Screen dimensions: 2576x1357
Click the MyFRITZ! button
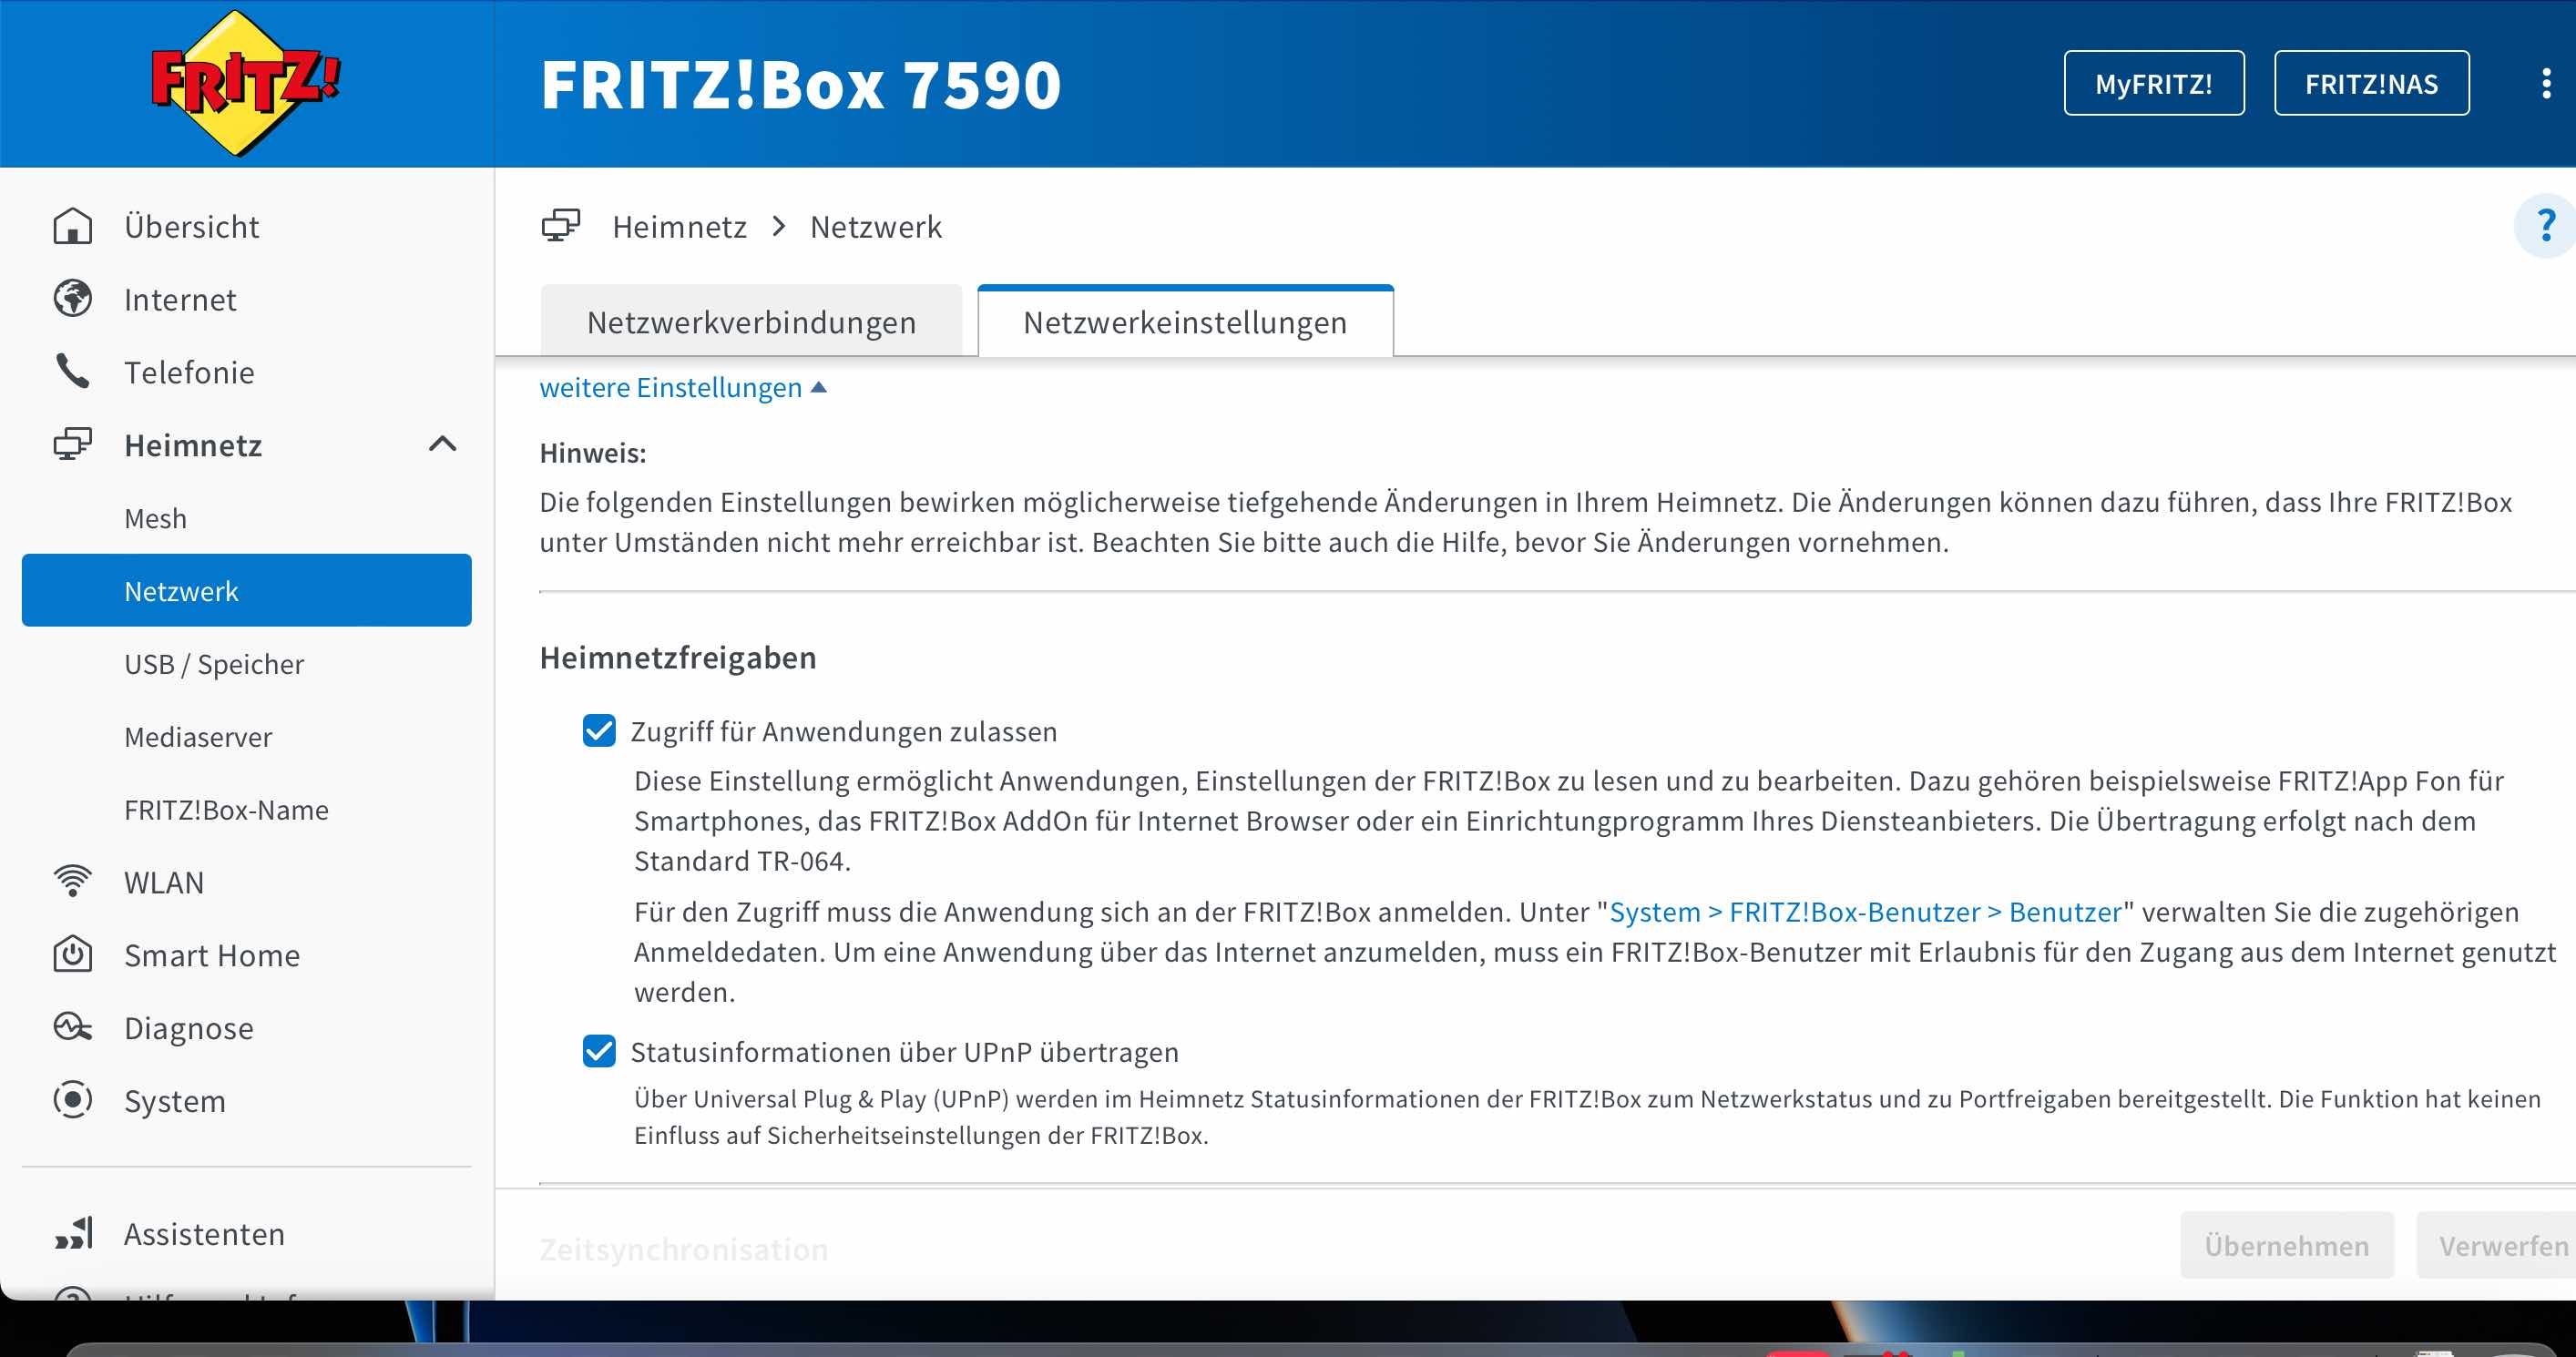[x=2153, y=84]
